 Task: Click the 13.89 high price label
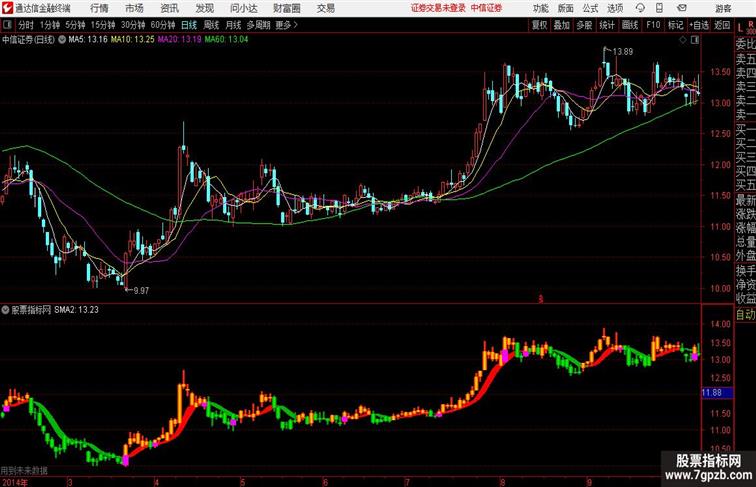[622, 52]
